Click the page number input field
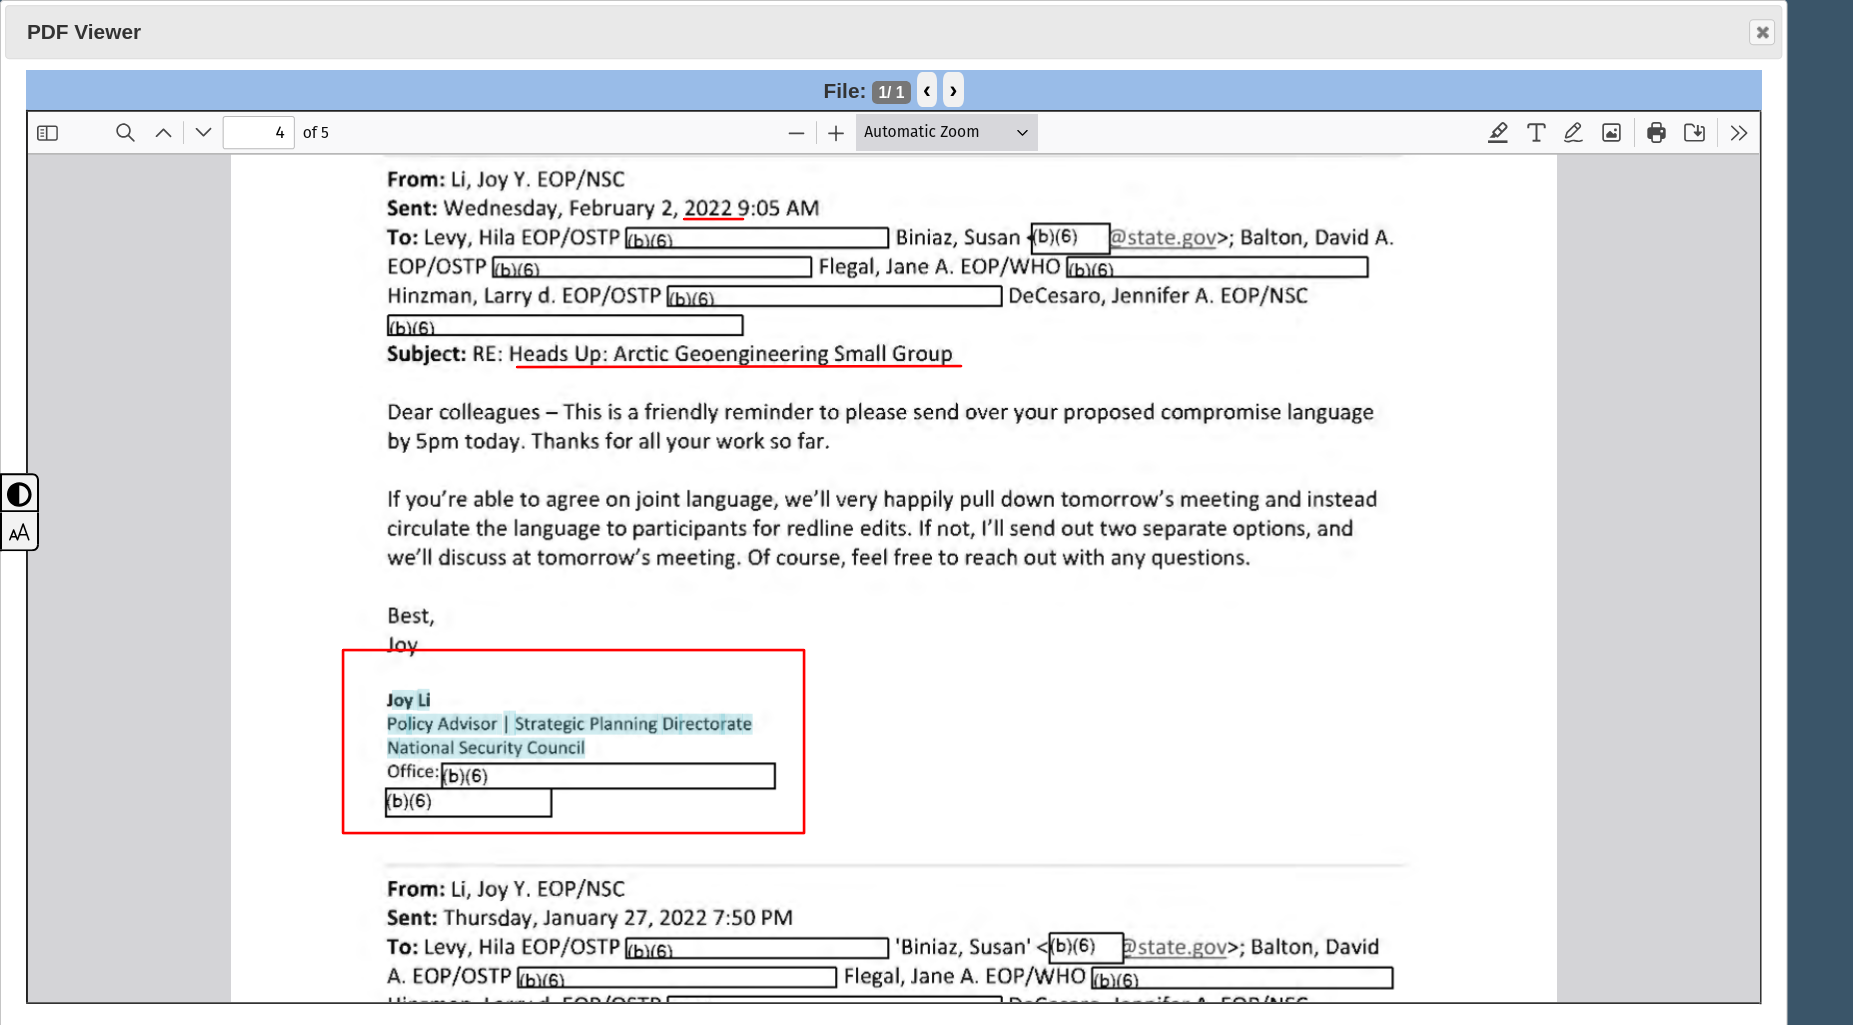 pyautogui.click(x=258, y=133)
